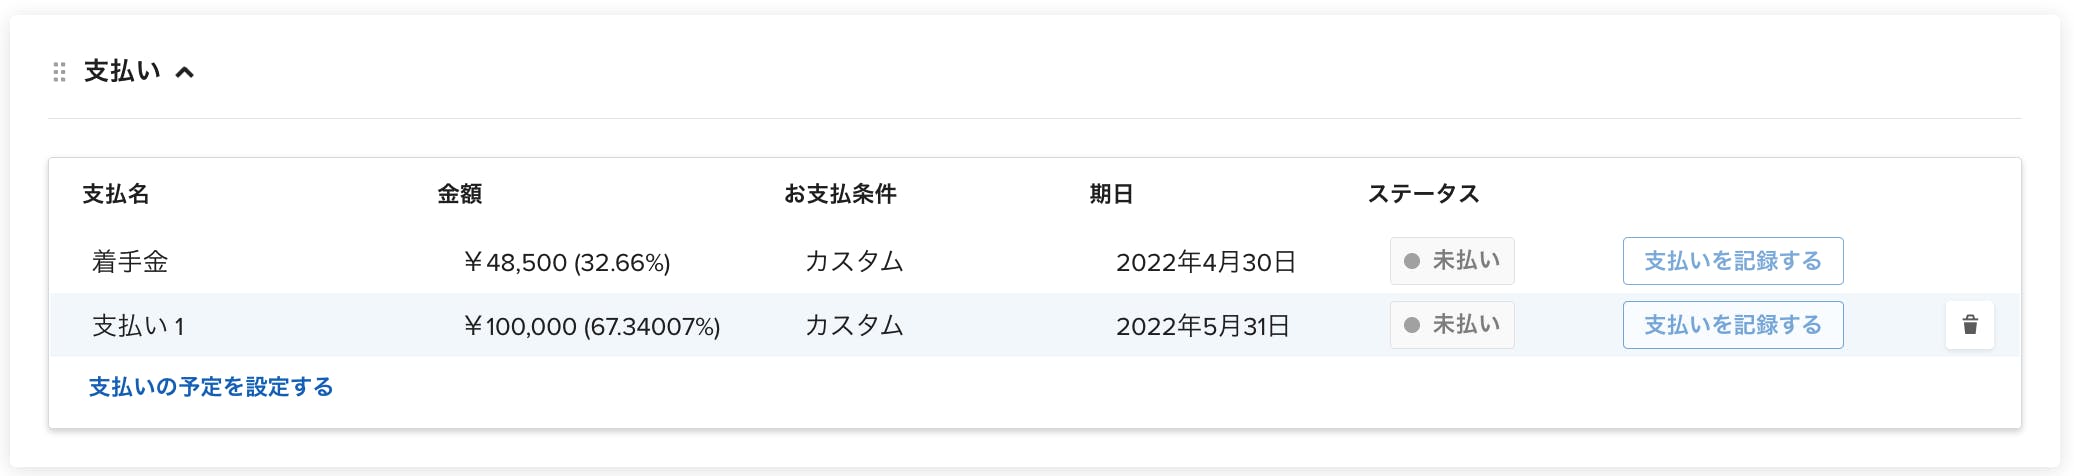Click the 金額 column header
The width and height of the screenshot is (2074, 476).
pos(460,194)
